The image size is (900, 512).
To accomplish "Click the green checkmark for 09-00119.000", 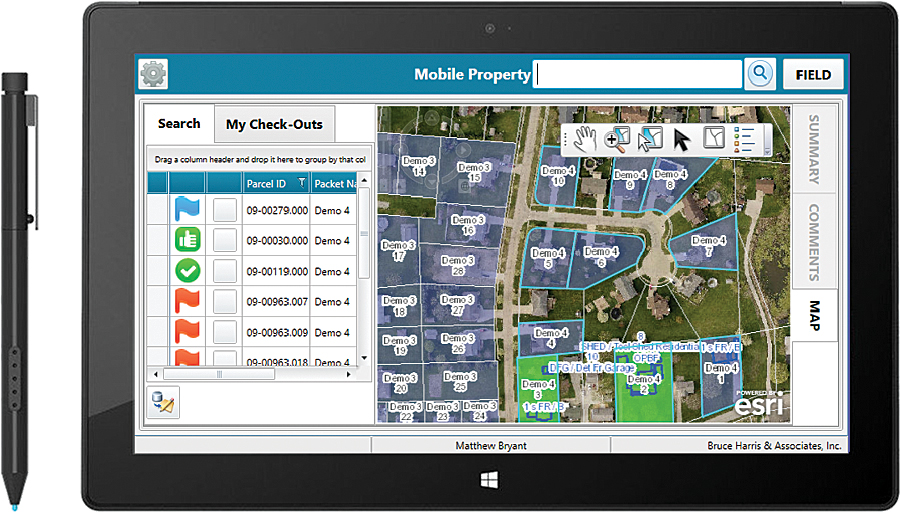I will [188, 270].
